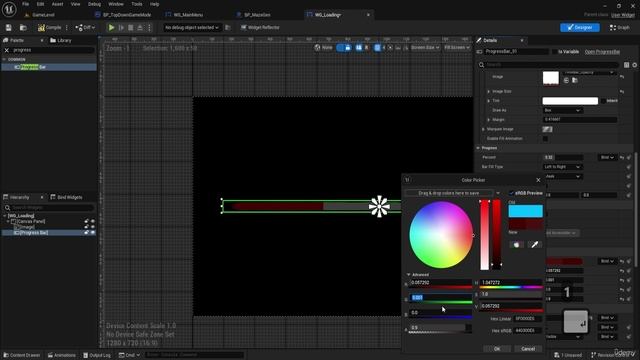640x360 pixels.
Task: Open the File menu
Action: pos(25,4)
